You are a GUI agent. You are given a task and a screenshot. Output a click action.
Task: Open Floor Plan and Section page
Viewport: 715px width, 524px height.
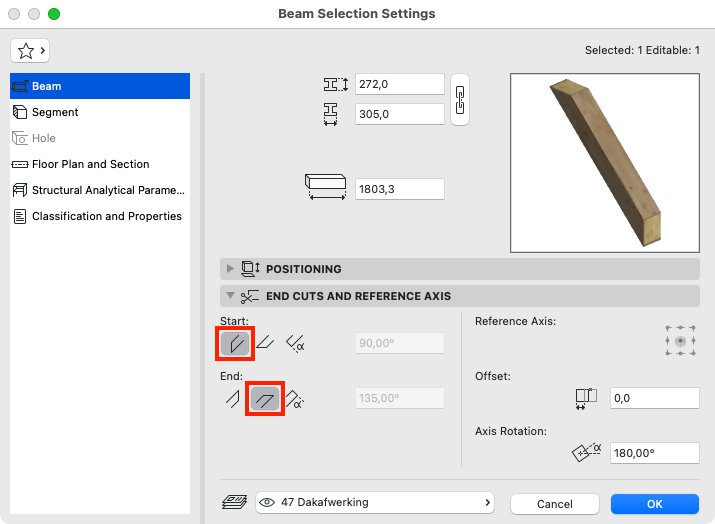pos(100,164)
